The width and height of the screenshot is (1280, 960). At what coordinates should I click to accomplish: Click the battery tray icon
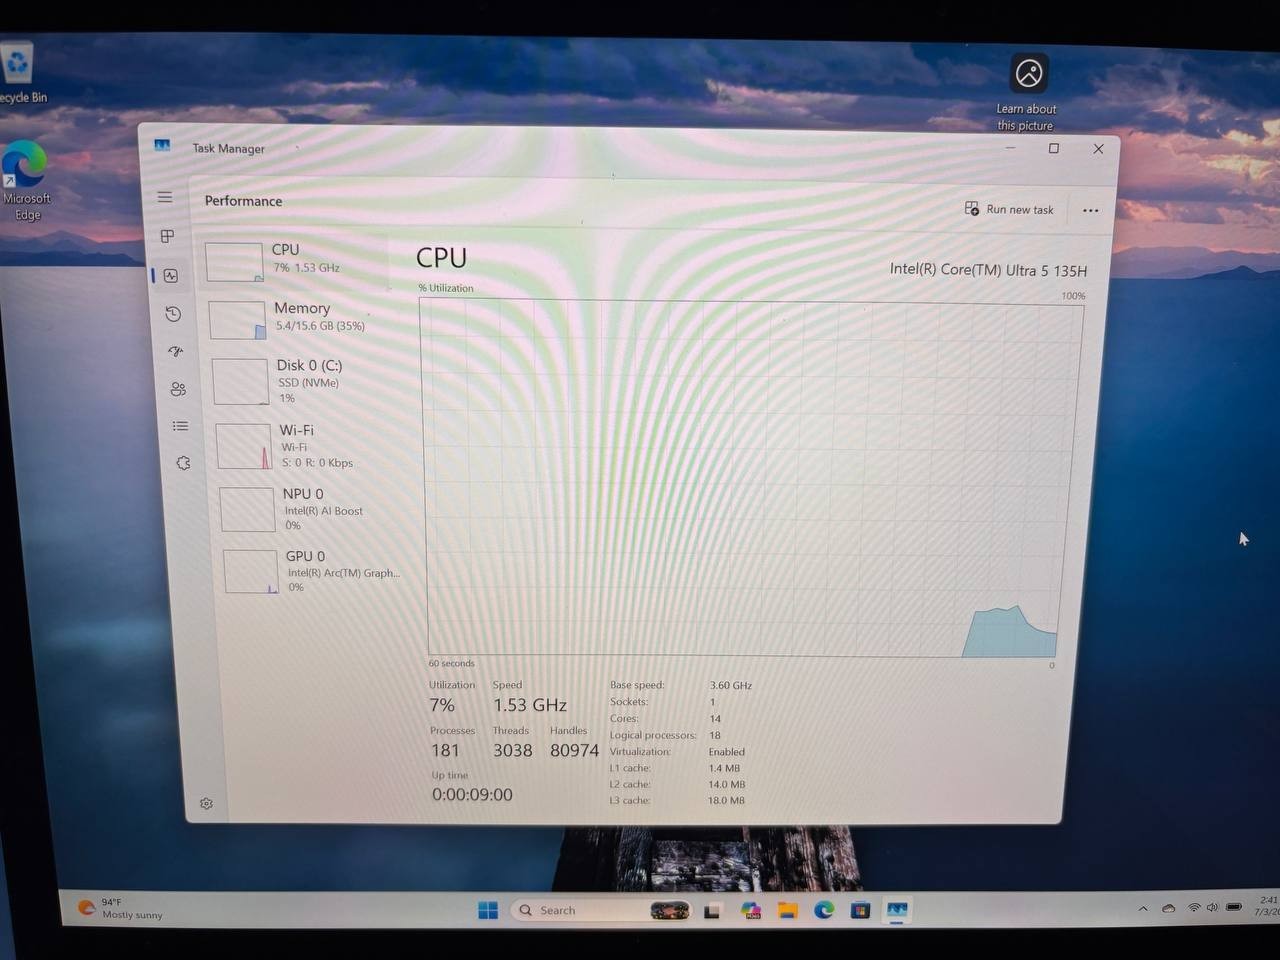click(x=1234, y=907)
